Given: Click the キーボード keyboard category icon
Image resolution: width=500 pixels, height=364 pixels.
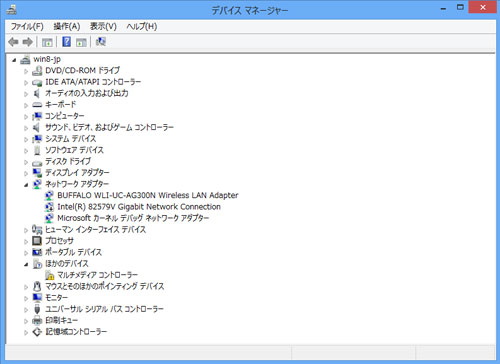Looking at the screenshot, I should 37,105.
